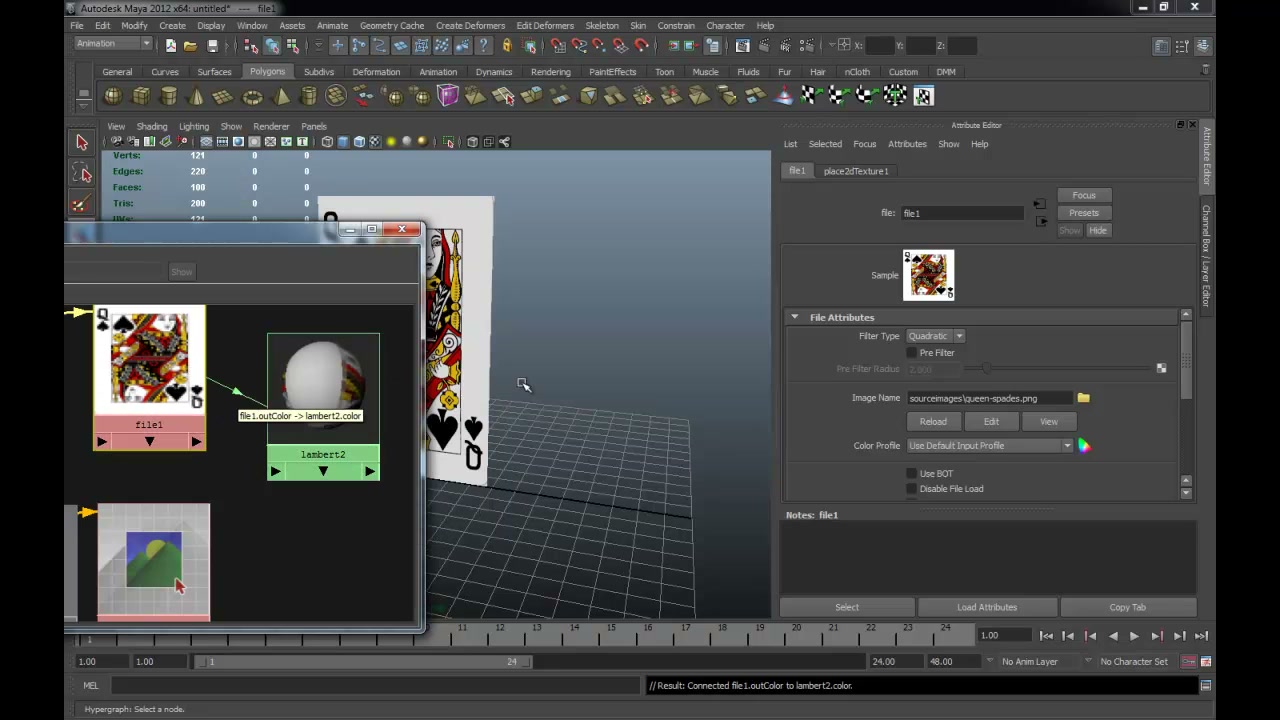Click the Edit image button
The height and width of the screenshot is (720, 1280).
(x=991, y=422)
